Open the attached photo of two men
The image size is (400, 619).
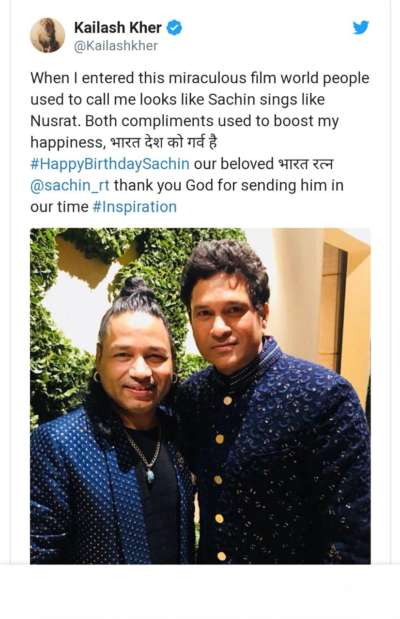tap(200, 396)
